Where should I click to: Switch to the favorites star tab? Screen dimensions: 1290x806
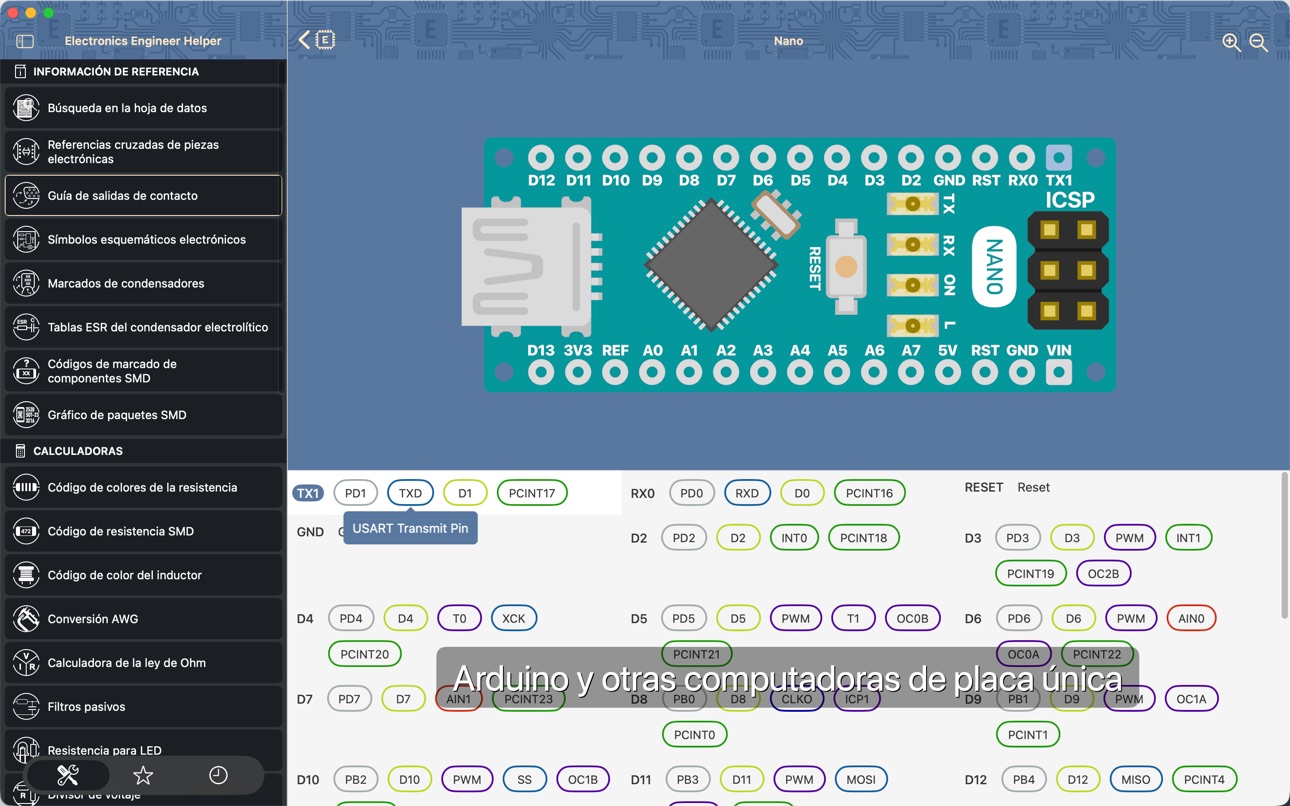143,775
